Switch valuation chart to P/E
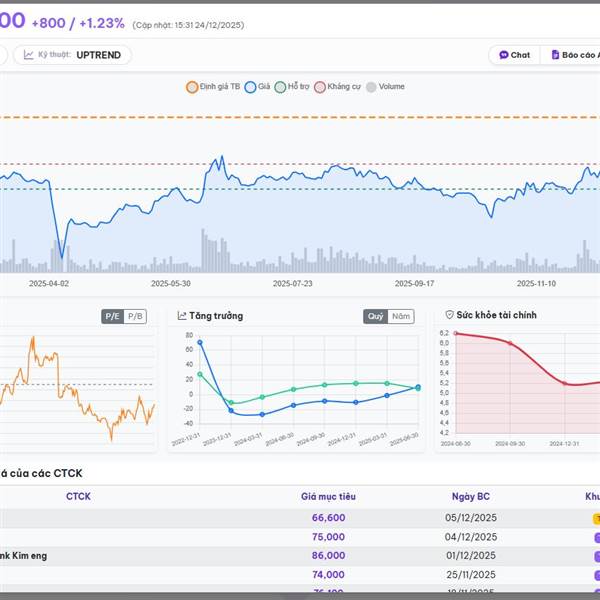The image size is (600, 600). (x=113, y=316)
